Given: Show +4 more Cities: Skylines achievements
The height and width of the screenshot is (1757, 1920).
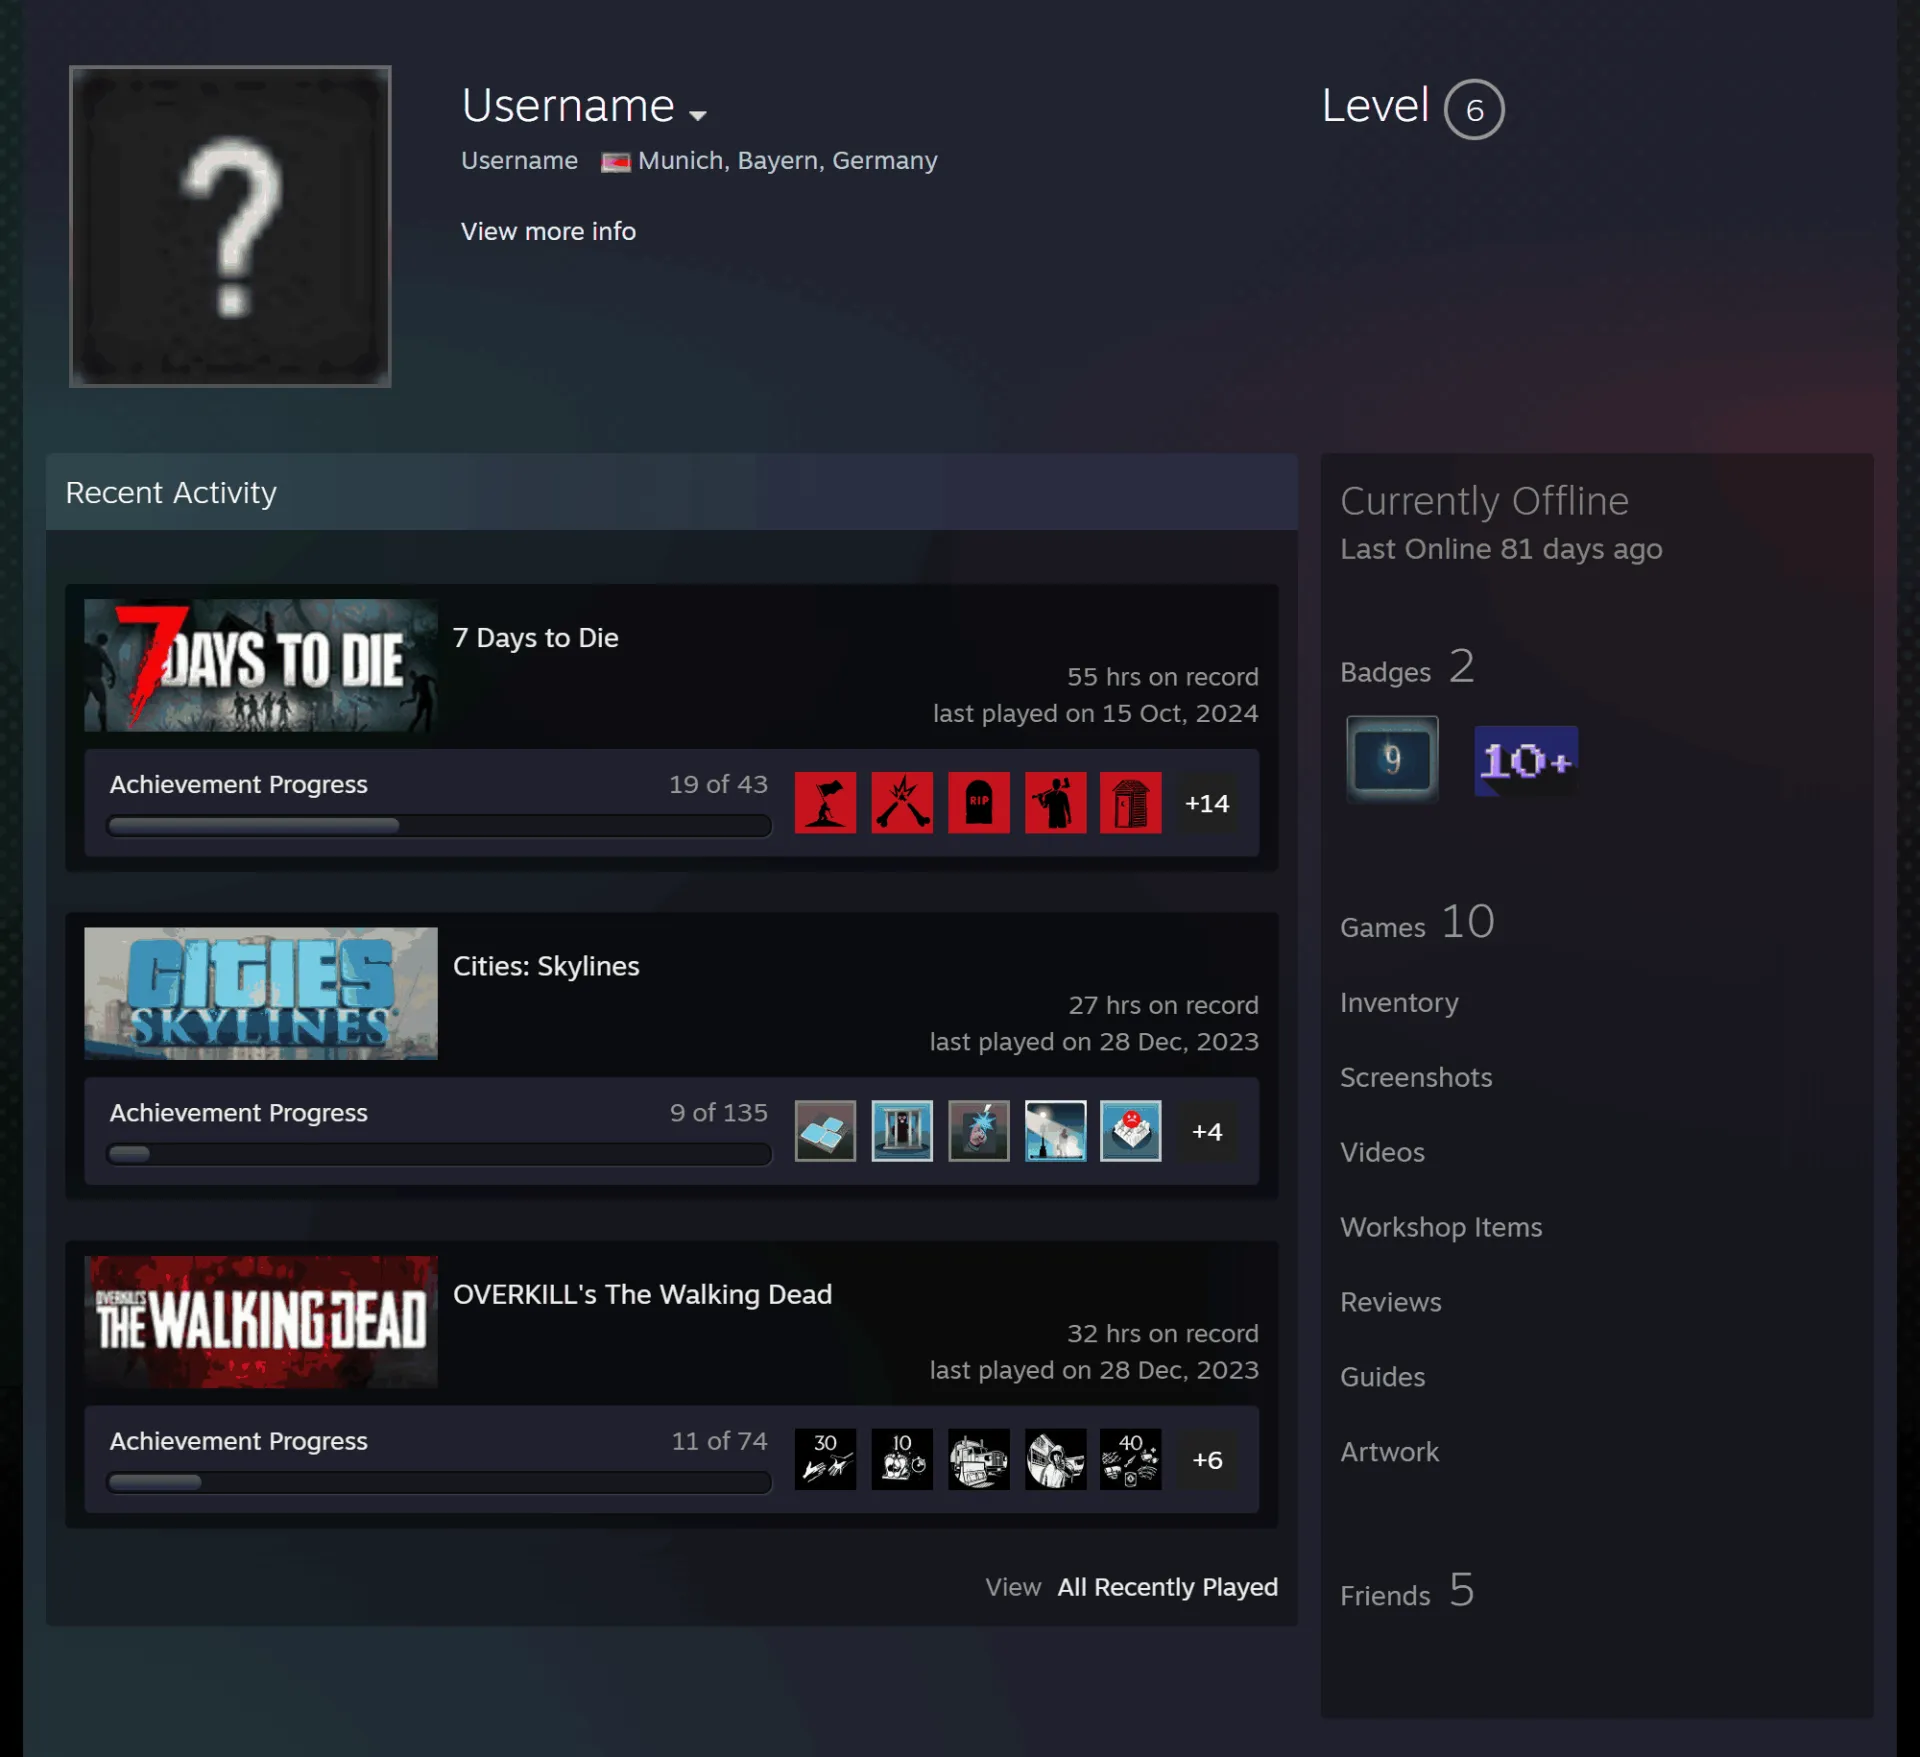Looking at the screenshot, I should [1207, 1131].
